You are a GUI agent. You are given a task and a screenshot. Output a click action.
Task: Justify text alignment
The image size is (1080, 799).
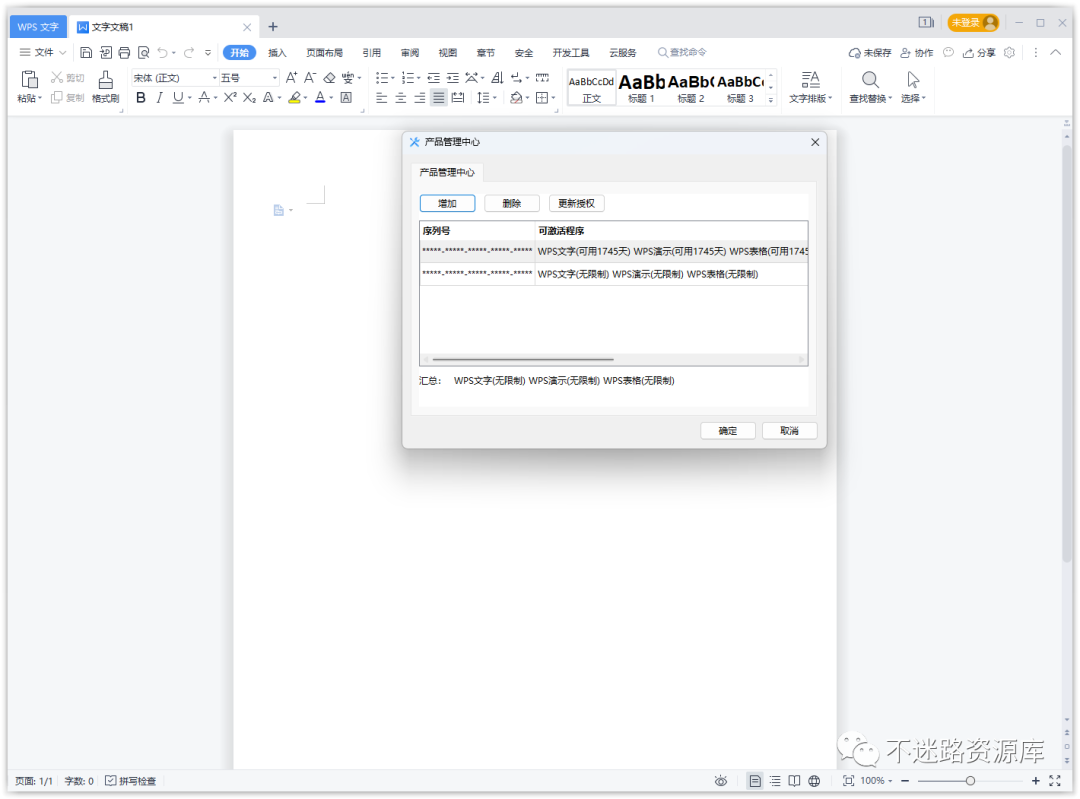coord(438,98)
